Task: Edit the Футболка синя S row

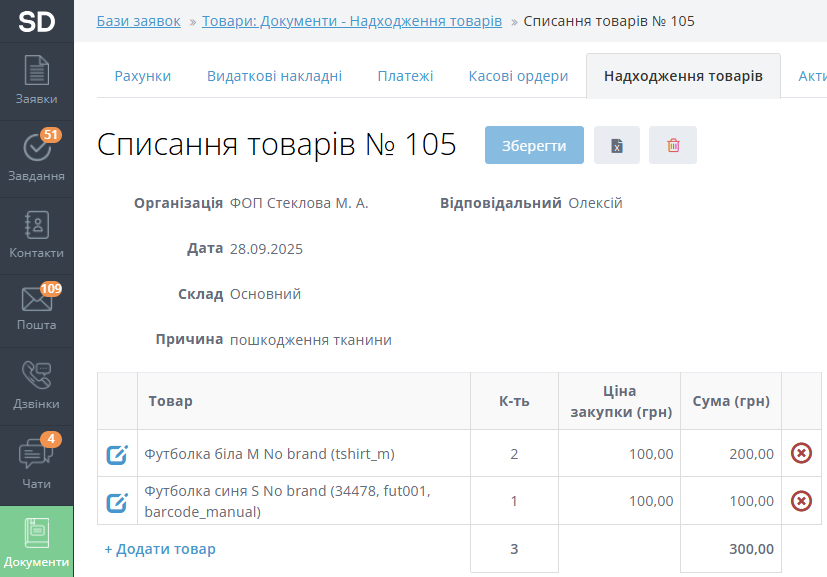Action: [x=117, y=502]
